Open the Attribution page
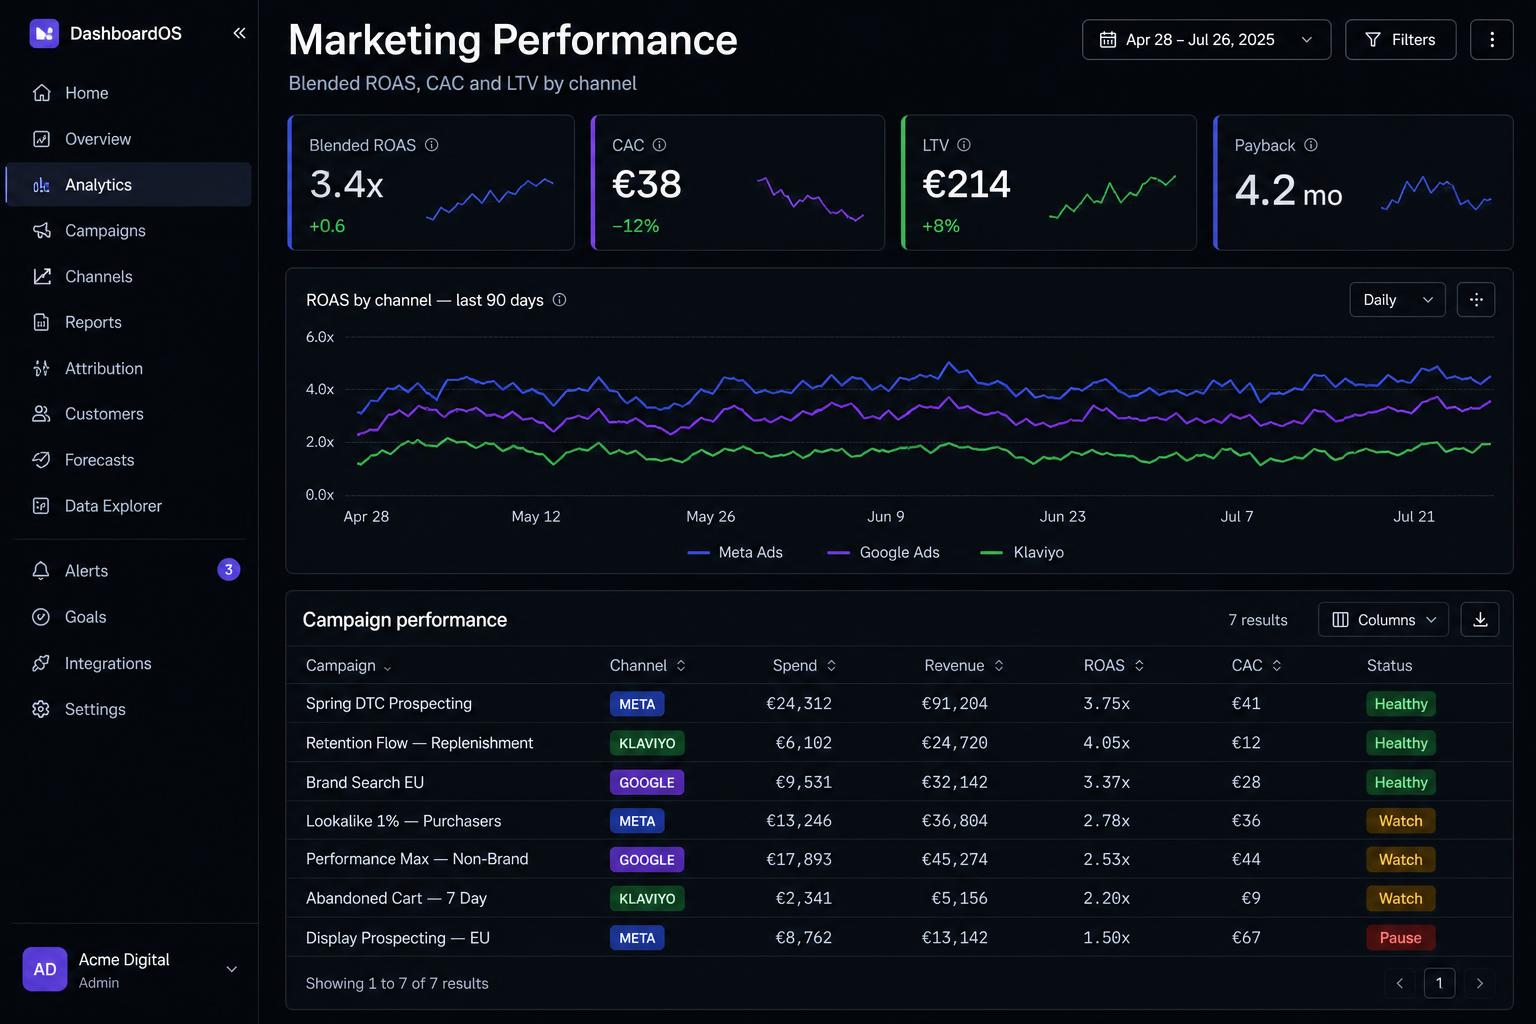This screenshot has width=1536, height=1024. 129,369
